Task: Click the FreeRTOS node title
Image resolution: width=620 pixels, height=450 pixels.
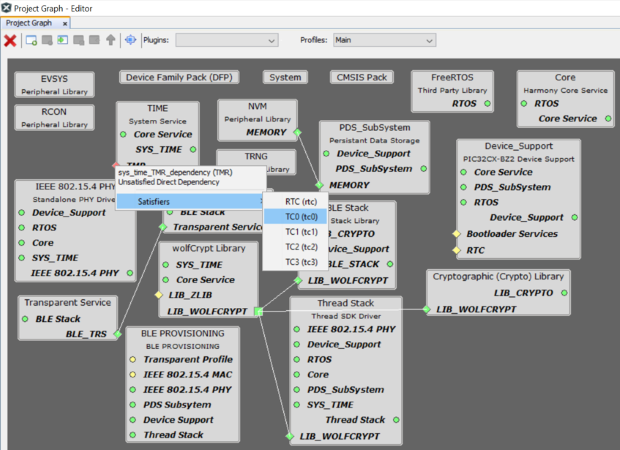Action: 452,78
